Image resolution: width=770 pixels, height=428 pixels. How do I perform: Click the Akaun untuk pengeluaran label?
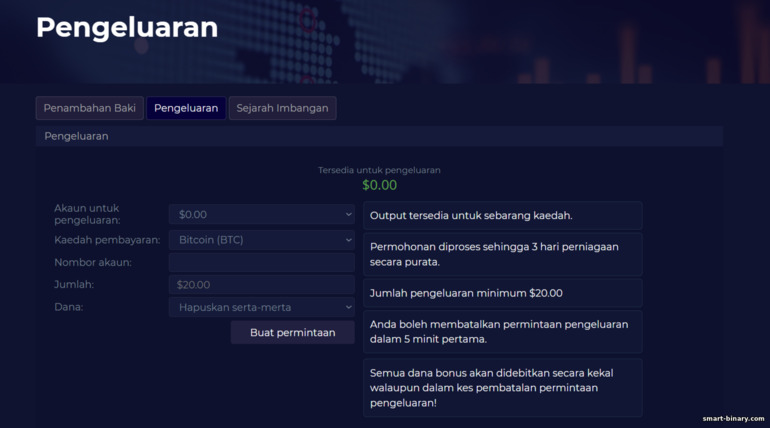(x=87, y=214)
